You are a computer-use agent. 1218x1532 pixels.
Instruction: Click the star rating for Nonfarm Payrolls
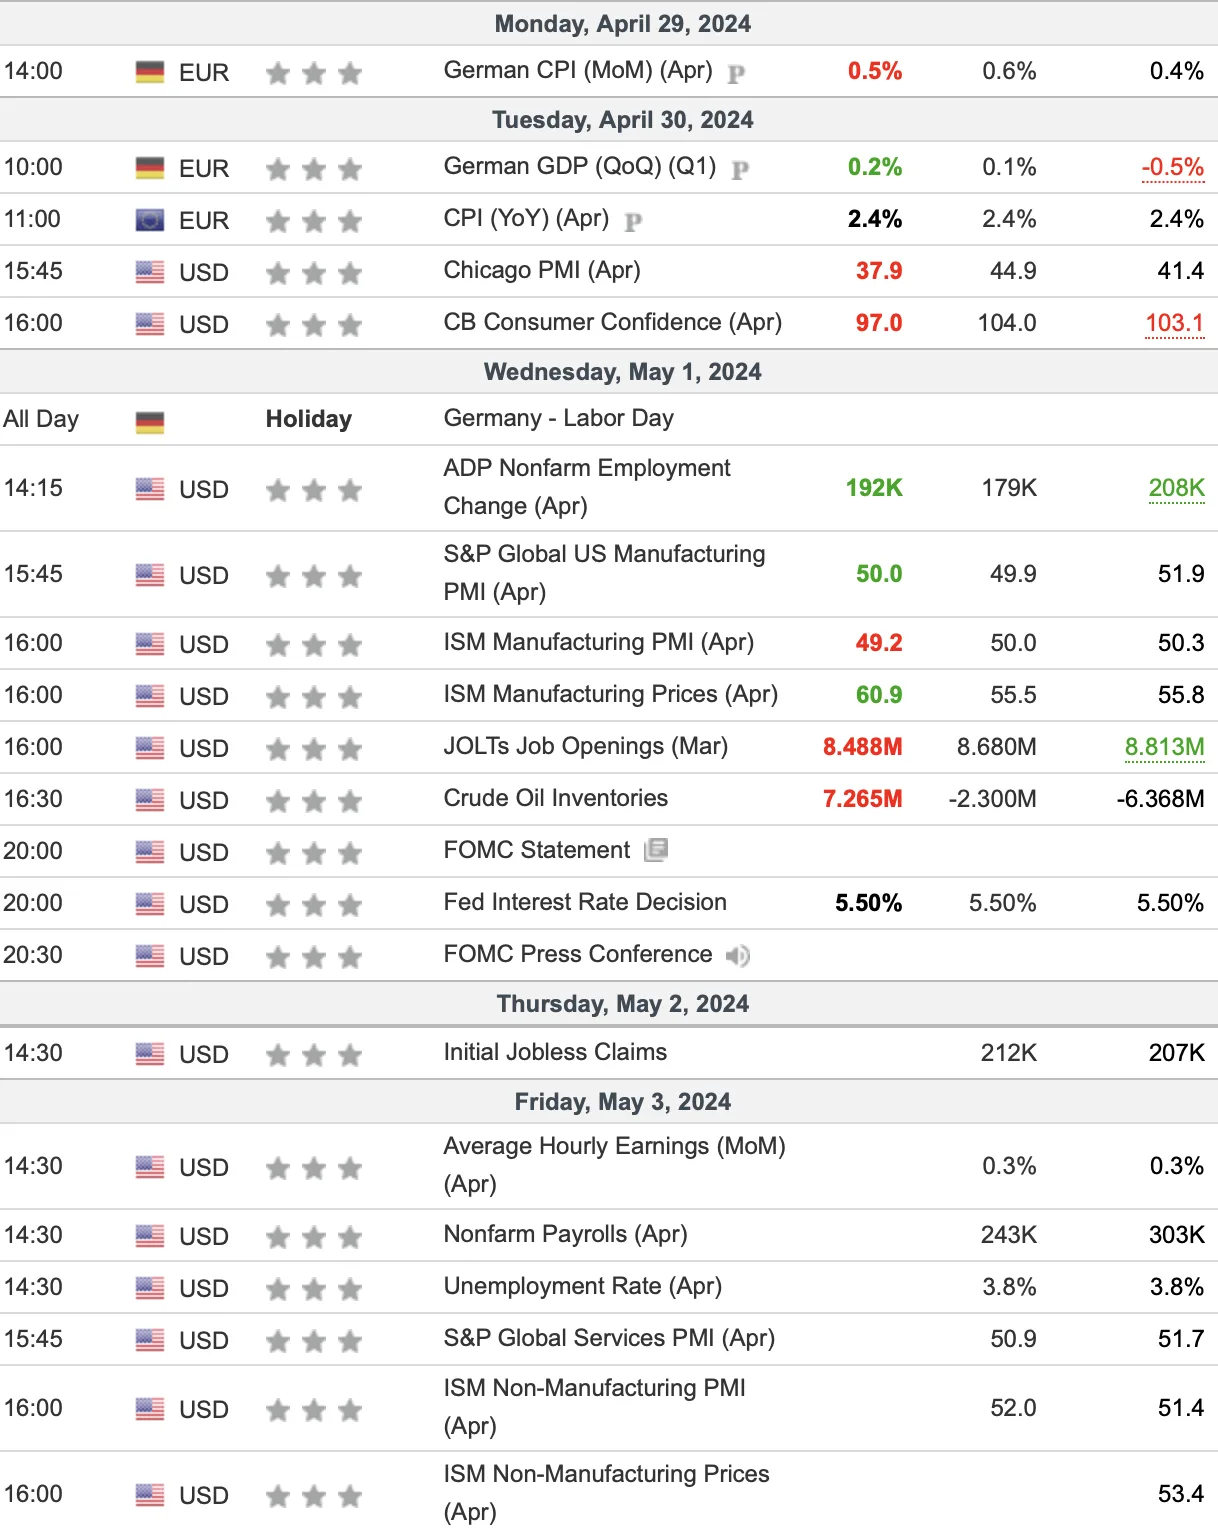point(314,1237)
